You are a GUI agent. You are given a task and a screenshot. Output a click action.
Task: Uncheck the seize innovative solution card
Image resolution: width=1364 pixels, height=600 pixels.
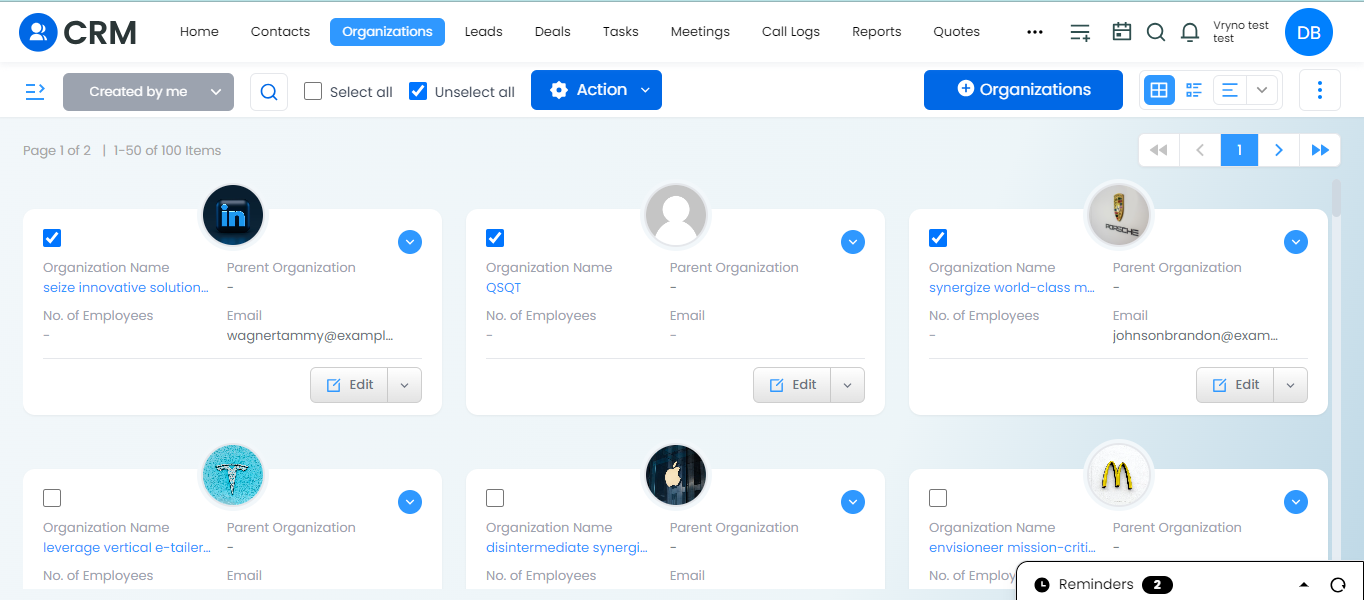(52, 238)
